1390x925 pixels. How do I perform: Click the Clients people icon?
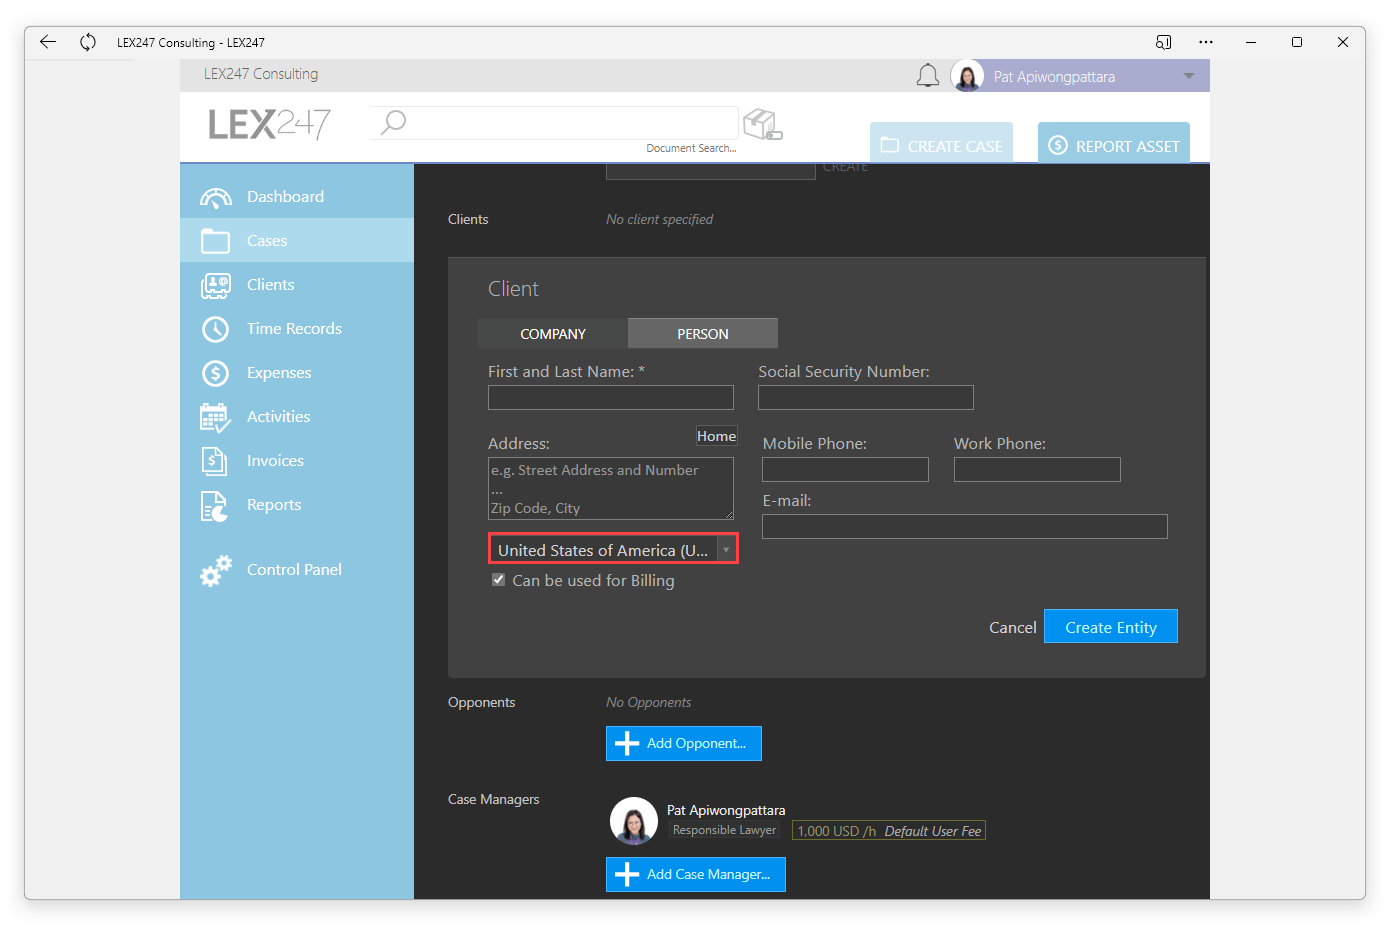point(215,285)
